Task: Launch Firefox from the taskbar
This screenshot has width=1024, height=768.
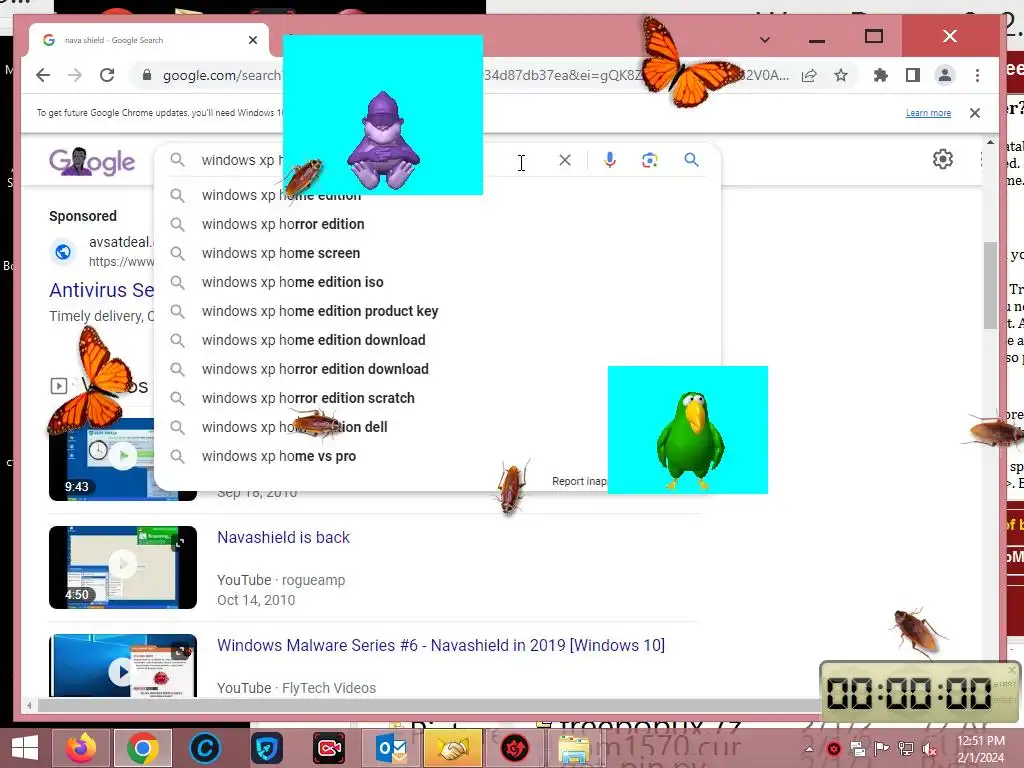Action: pos(81,748)
